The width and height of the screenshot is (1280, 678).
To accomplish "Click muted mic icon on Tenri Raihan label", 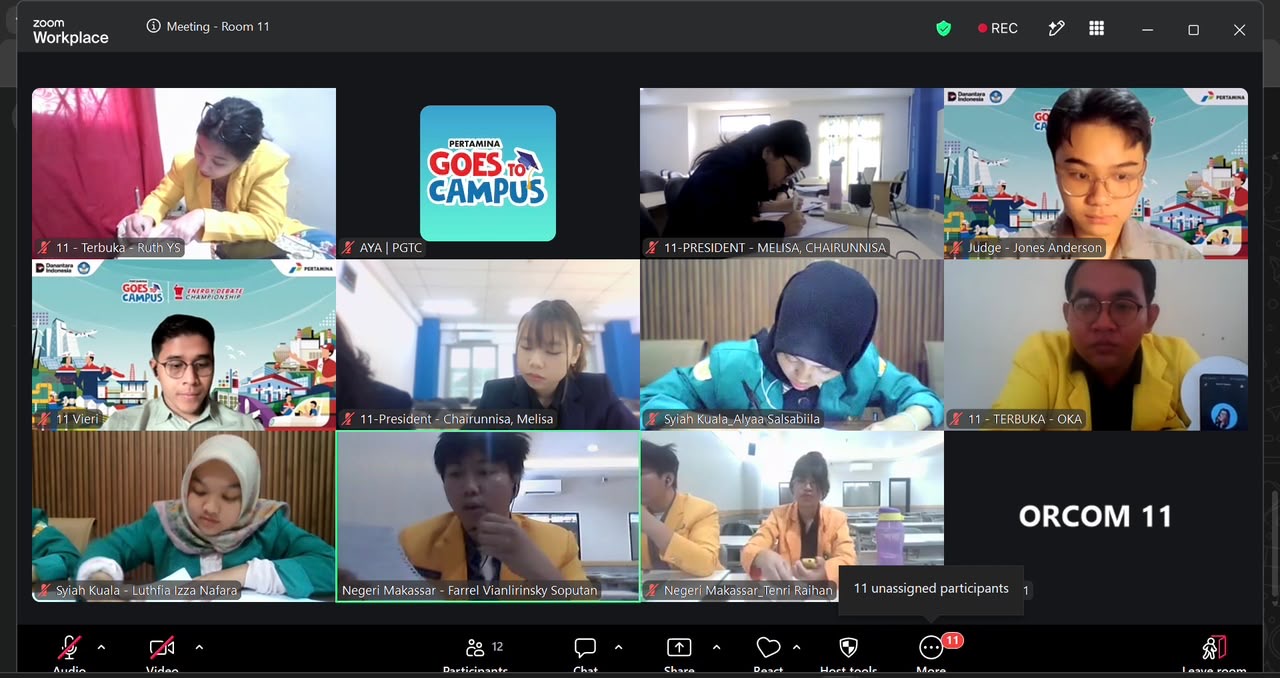I will [652, 590].
